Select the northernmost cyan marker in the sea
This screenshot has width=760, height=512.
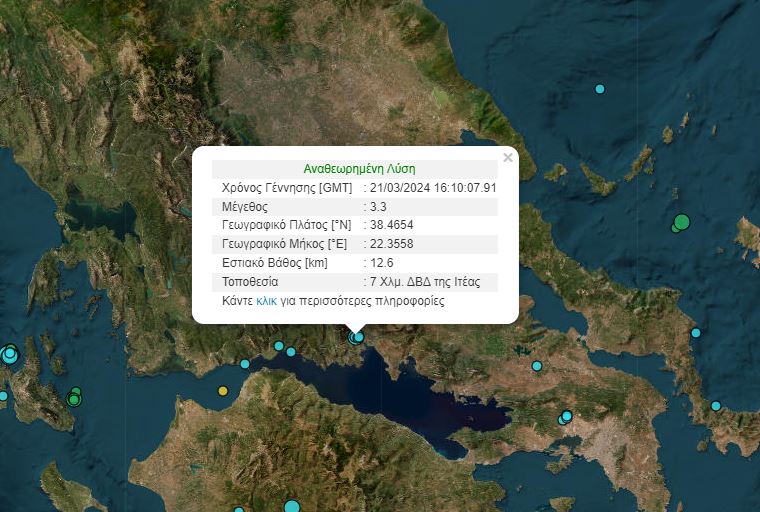(x=600, y=89)
